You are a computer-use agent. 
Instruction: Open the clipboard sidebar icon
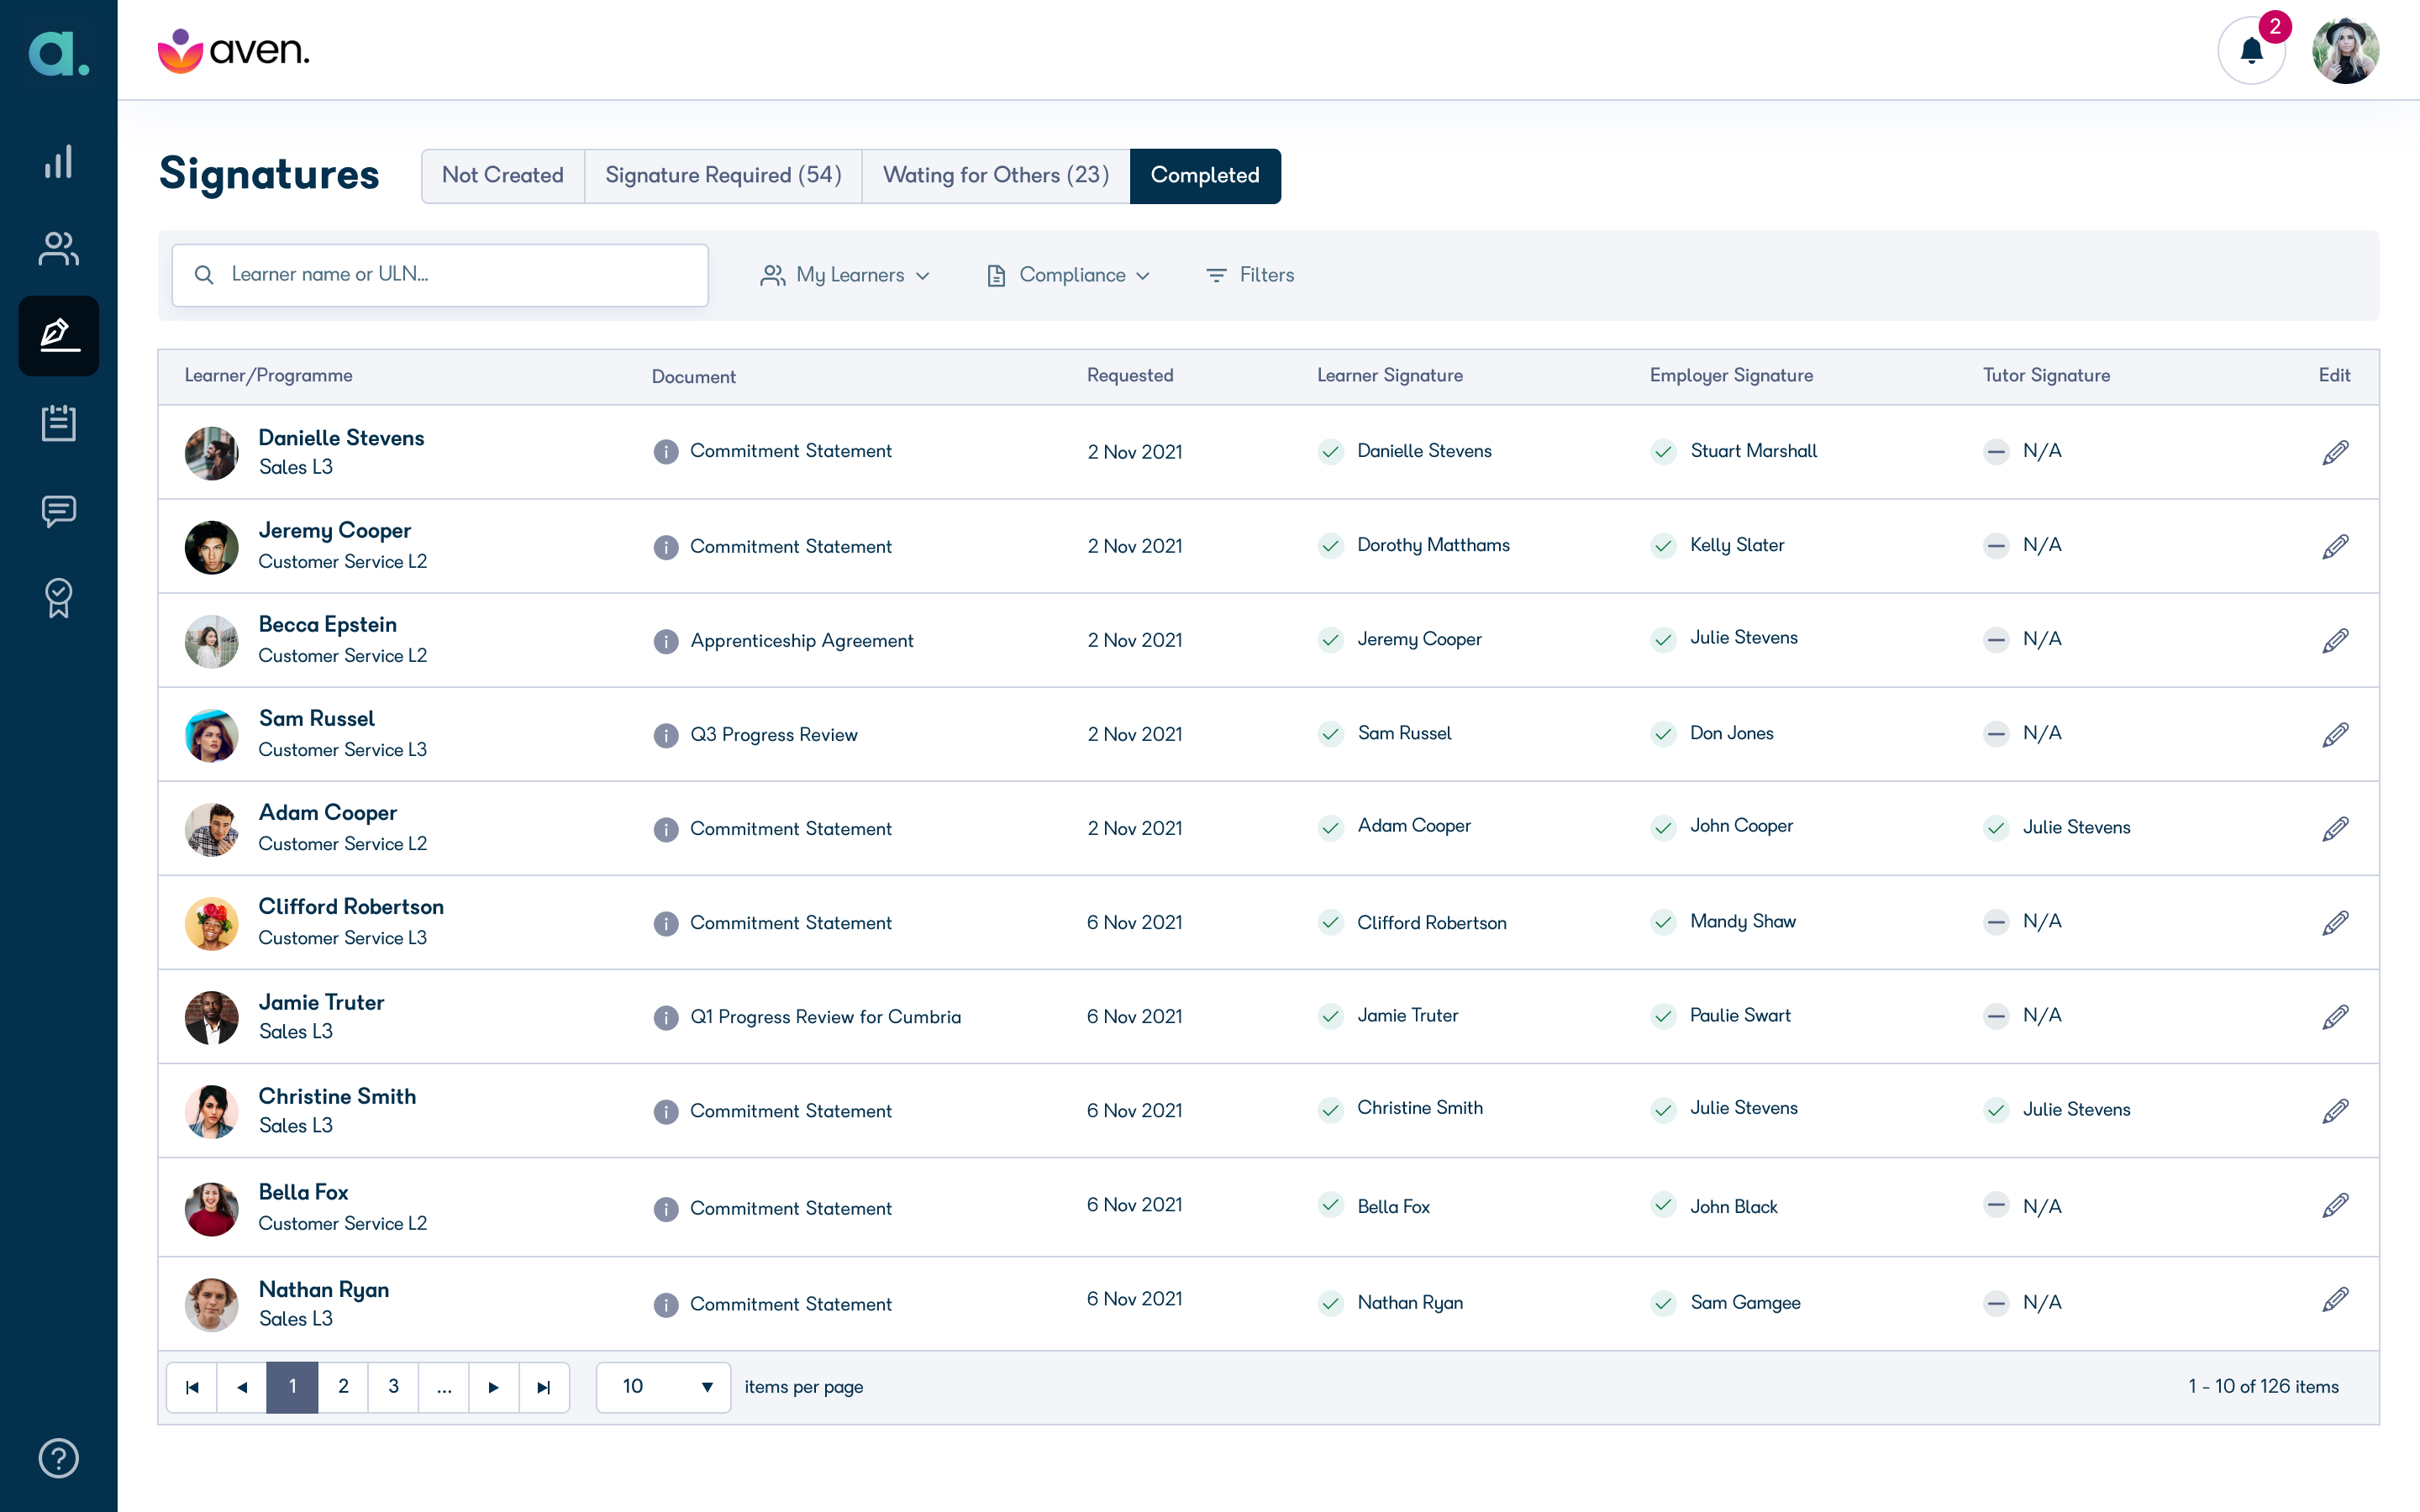click(59, 423)
